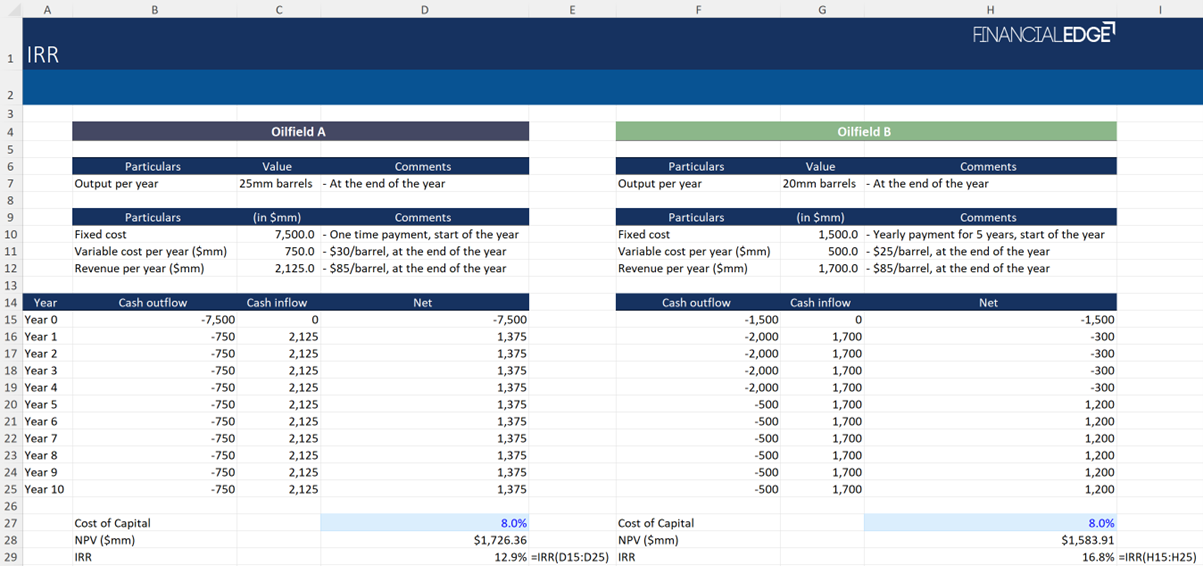Click Oilfield B's 1,500.0 fixed cost value

click(x=838, y=234)
